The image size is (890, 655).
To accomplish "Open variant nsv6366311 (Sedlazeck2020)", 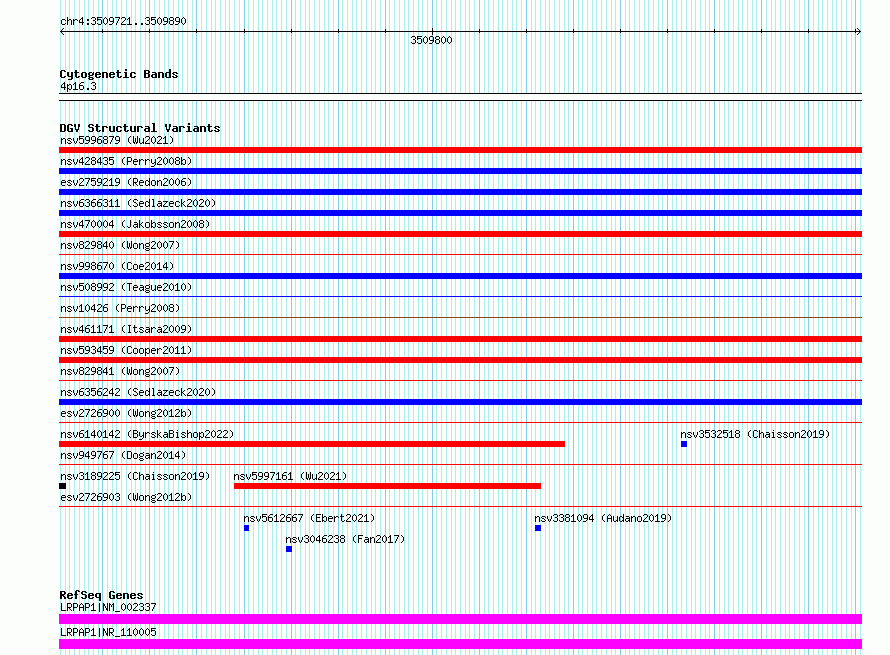I will [x=138, y=203].
